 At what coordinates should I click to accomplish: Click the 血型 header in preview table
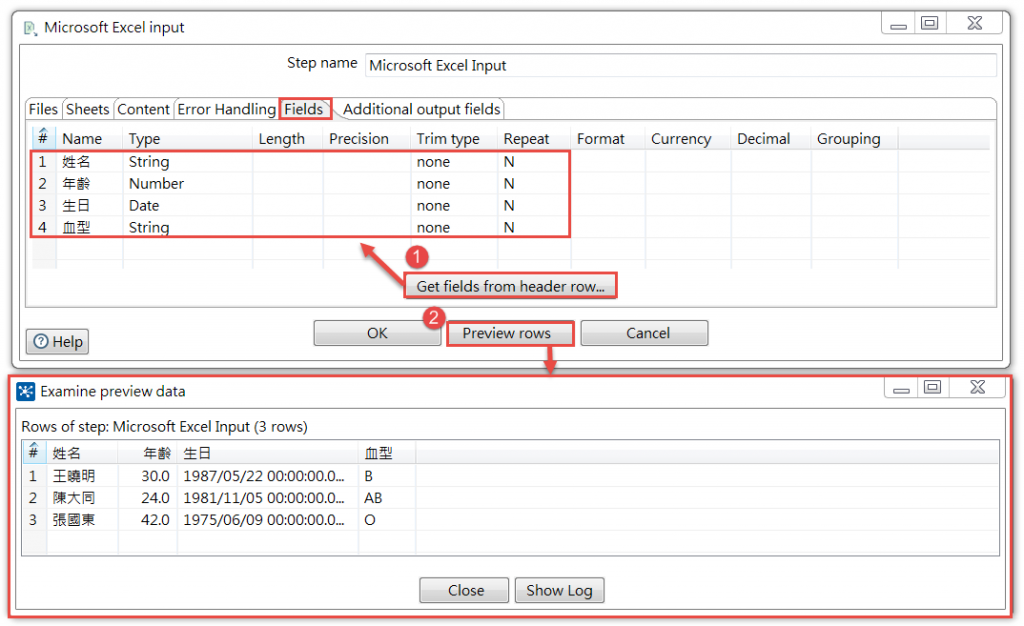(387, 453)
